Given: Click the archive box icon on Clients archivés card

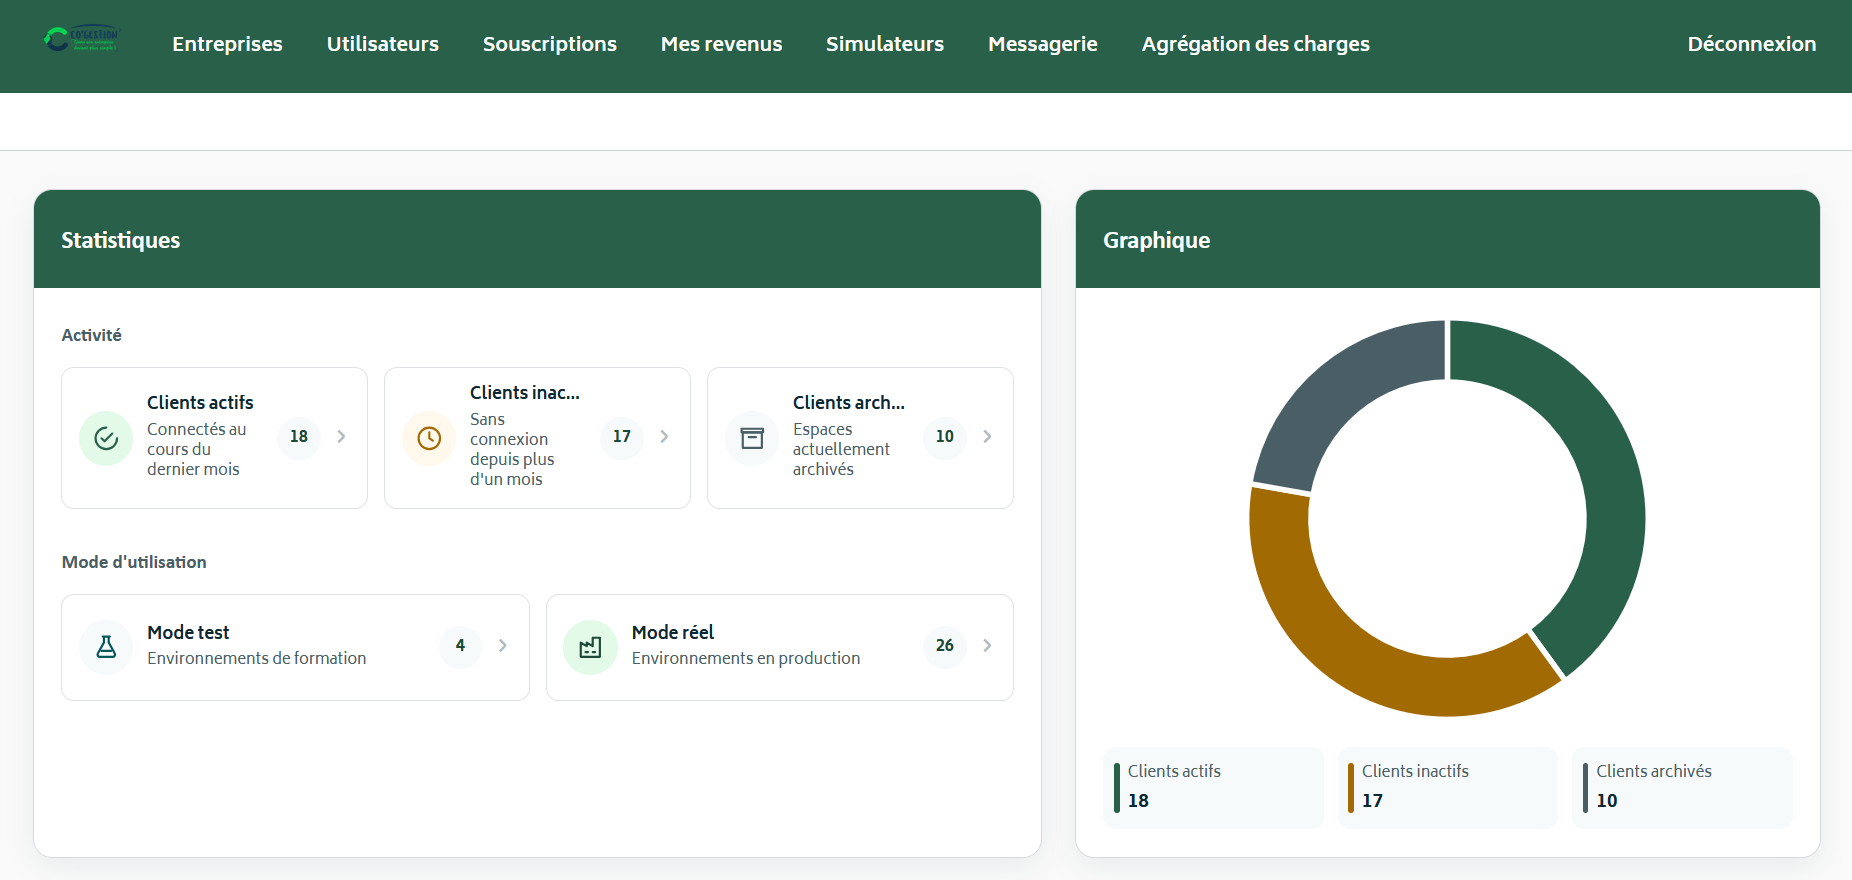Looking at the screenshot, I should [x=752, y=438].
